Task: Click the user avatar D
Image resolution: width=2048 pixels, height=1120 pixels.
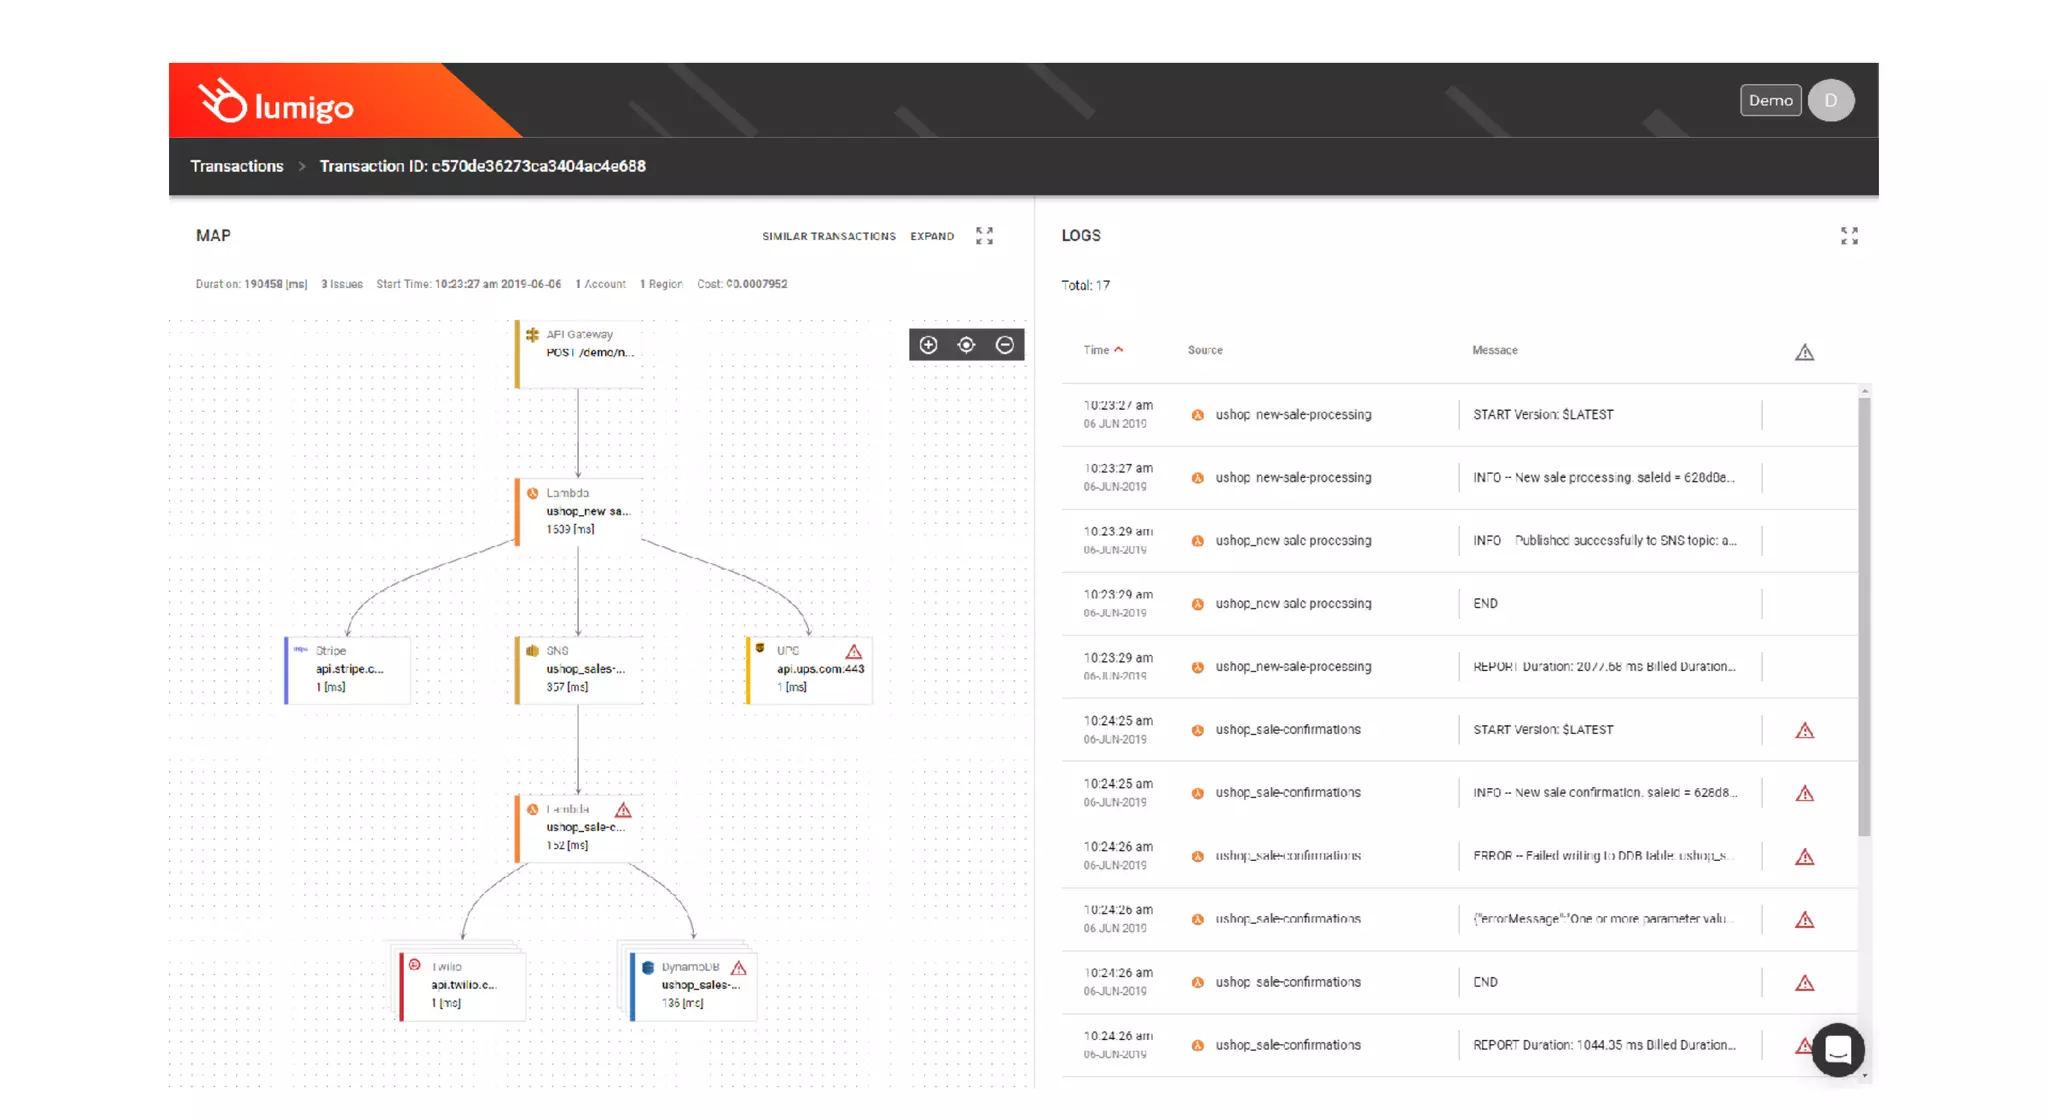Action: click(x=1831, y=100)
